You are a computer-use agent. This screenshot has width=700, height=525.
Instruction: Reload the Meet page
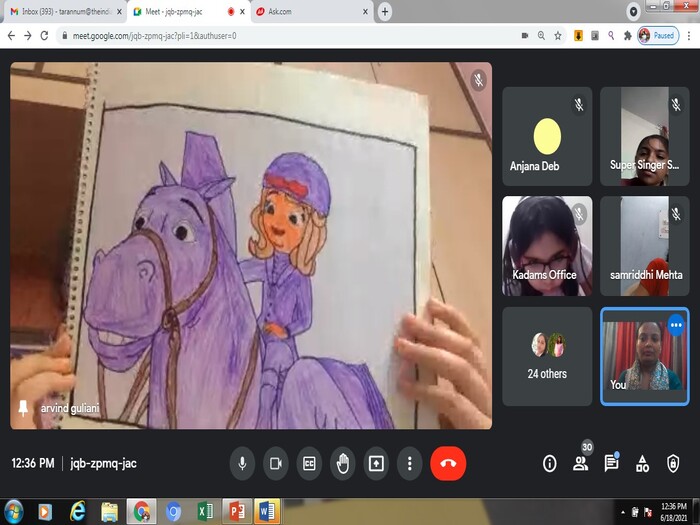tap(44, 36)
